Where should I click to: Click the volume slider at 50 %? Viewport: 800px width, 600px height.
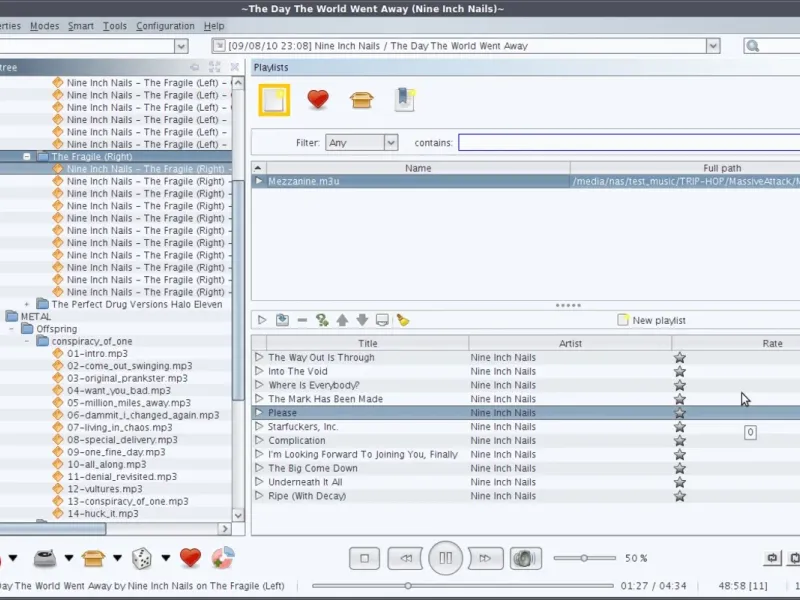[x=585, y=558]
